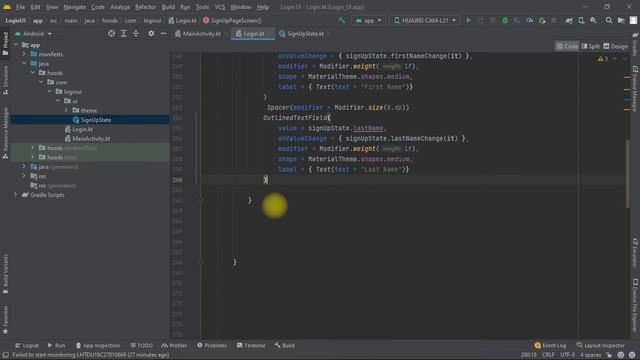The width and height of the screenshot is (640, 360).
Task: Open the app run configuration dropdown
Action: pos(368,20)
